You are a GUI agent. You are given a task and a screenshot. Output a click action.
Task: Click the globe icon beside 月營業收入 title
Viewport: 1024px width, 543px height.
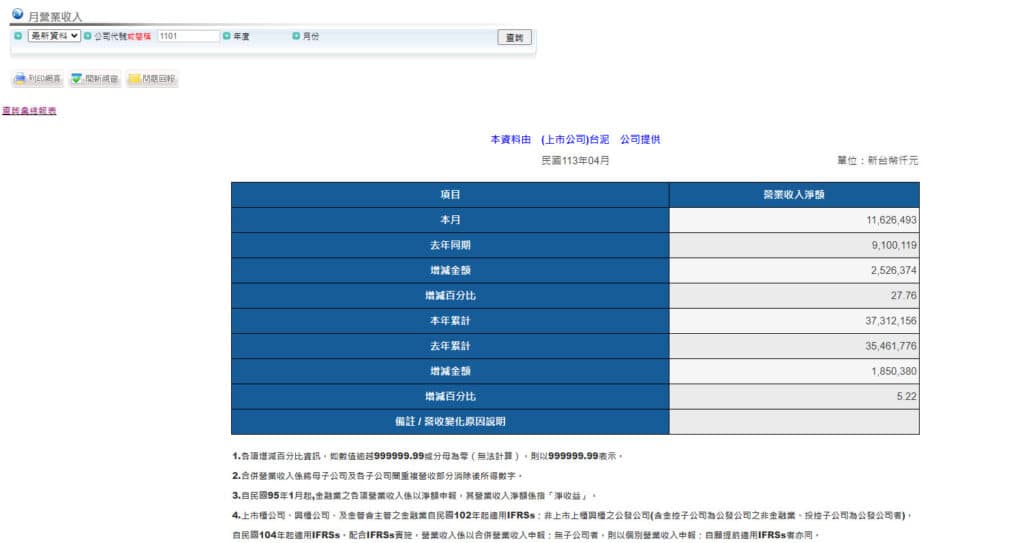17,14
